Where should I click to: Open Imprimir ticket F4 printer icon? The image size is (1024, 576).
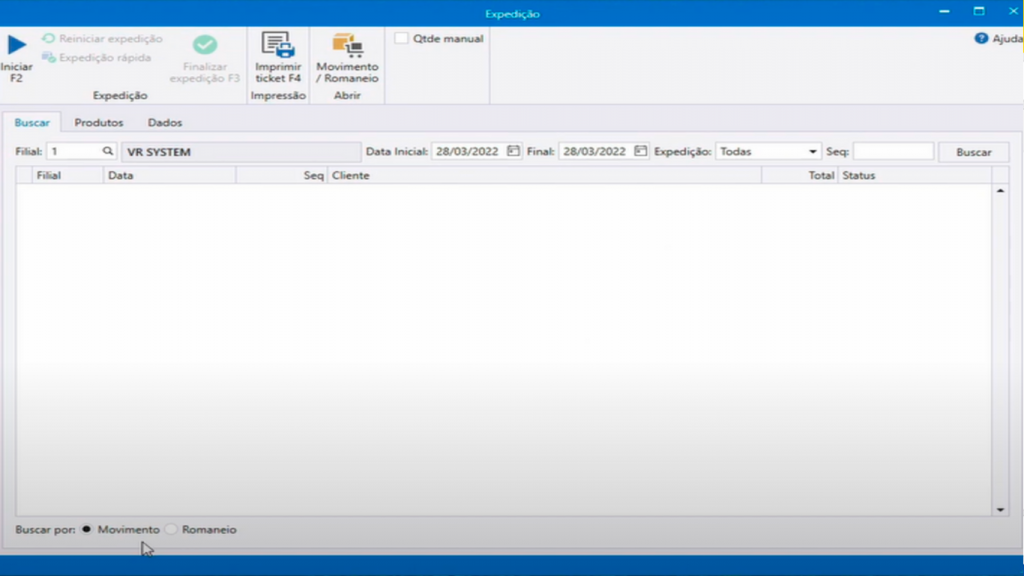click(277, 45)
